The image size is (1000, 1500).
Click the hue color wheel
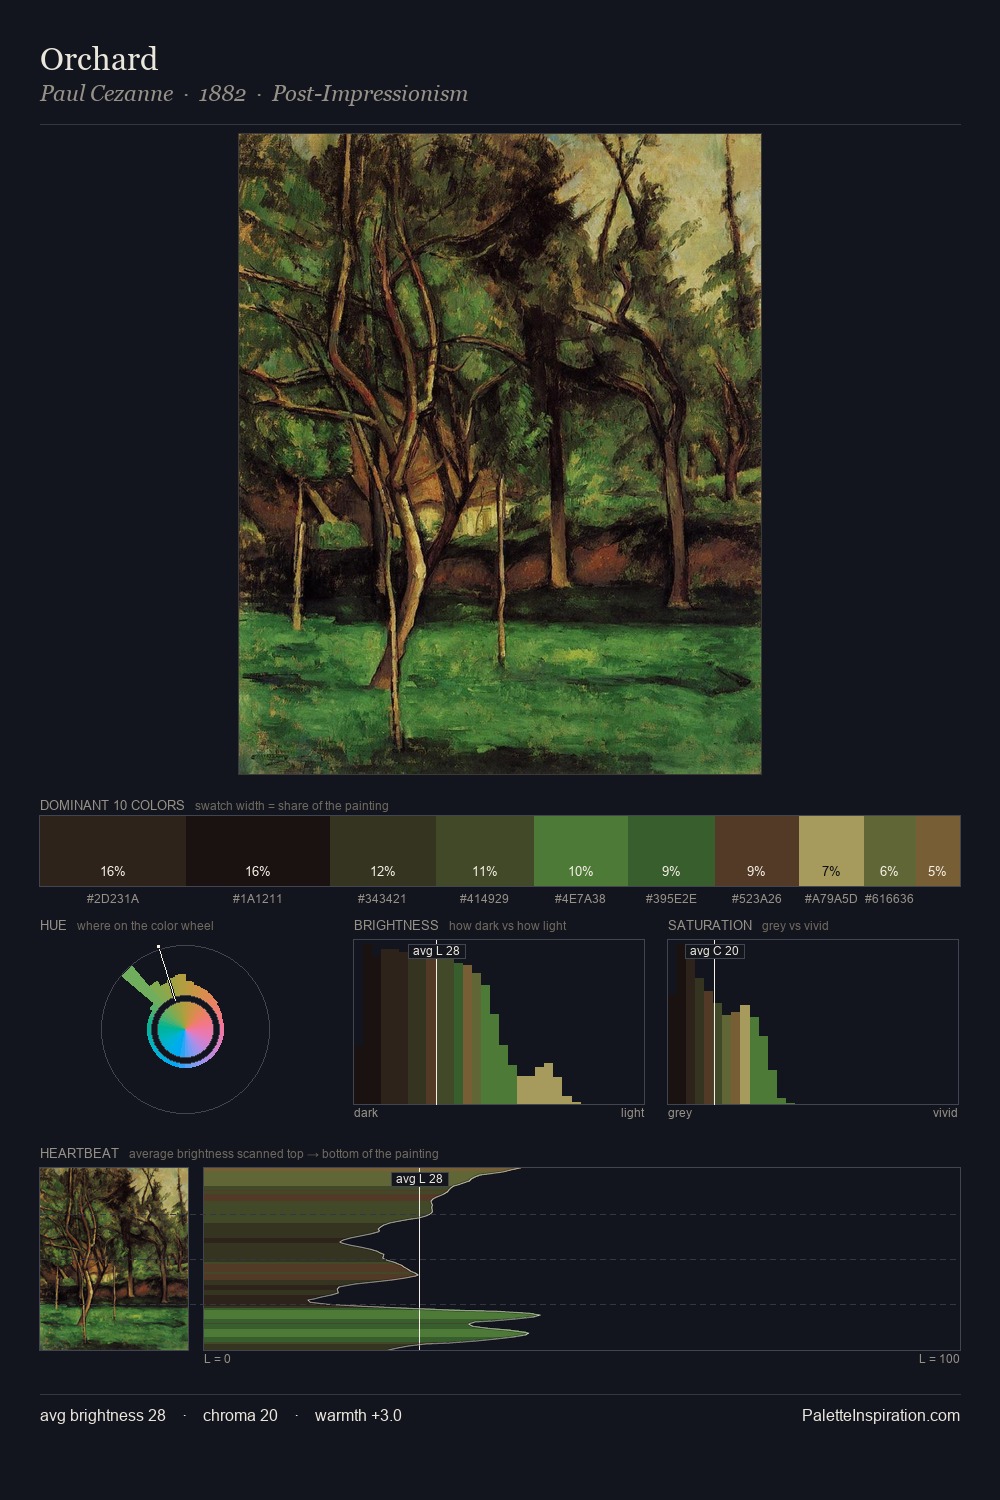185,1029
